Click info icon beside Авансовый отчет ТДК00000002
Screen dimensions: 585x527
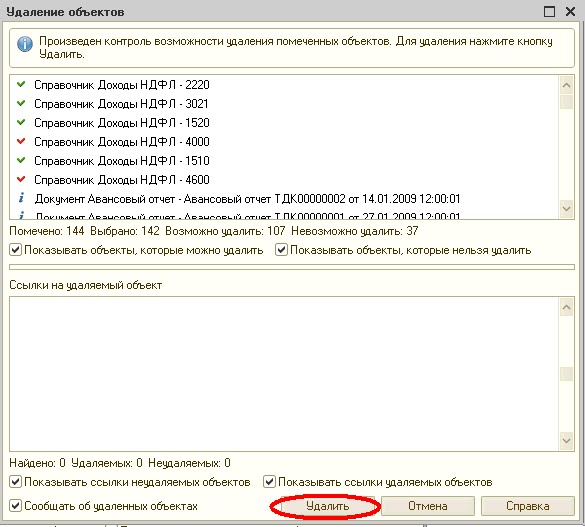click(22, 198)
